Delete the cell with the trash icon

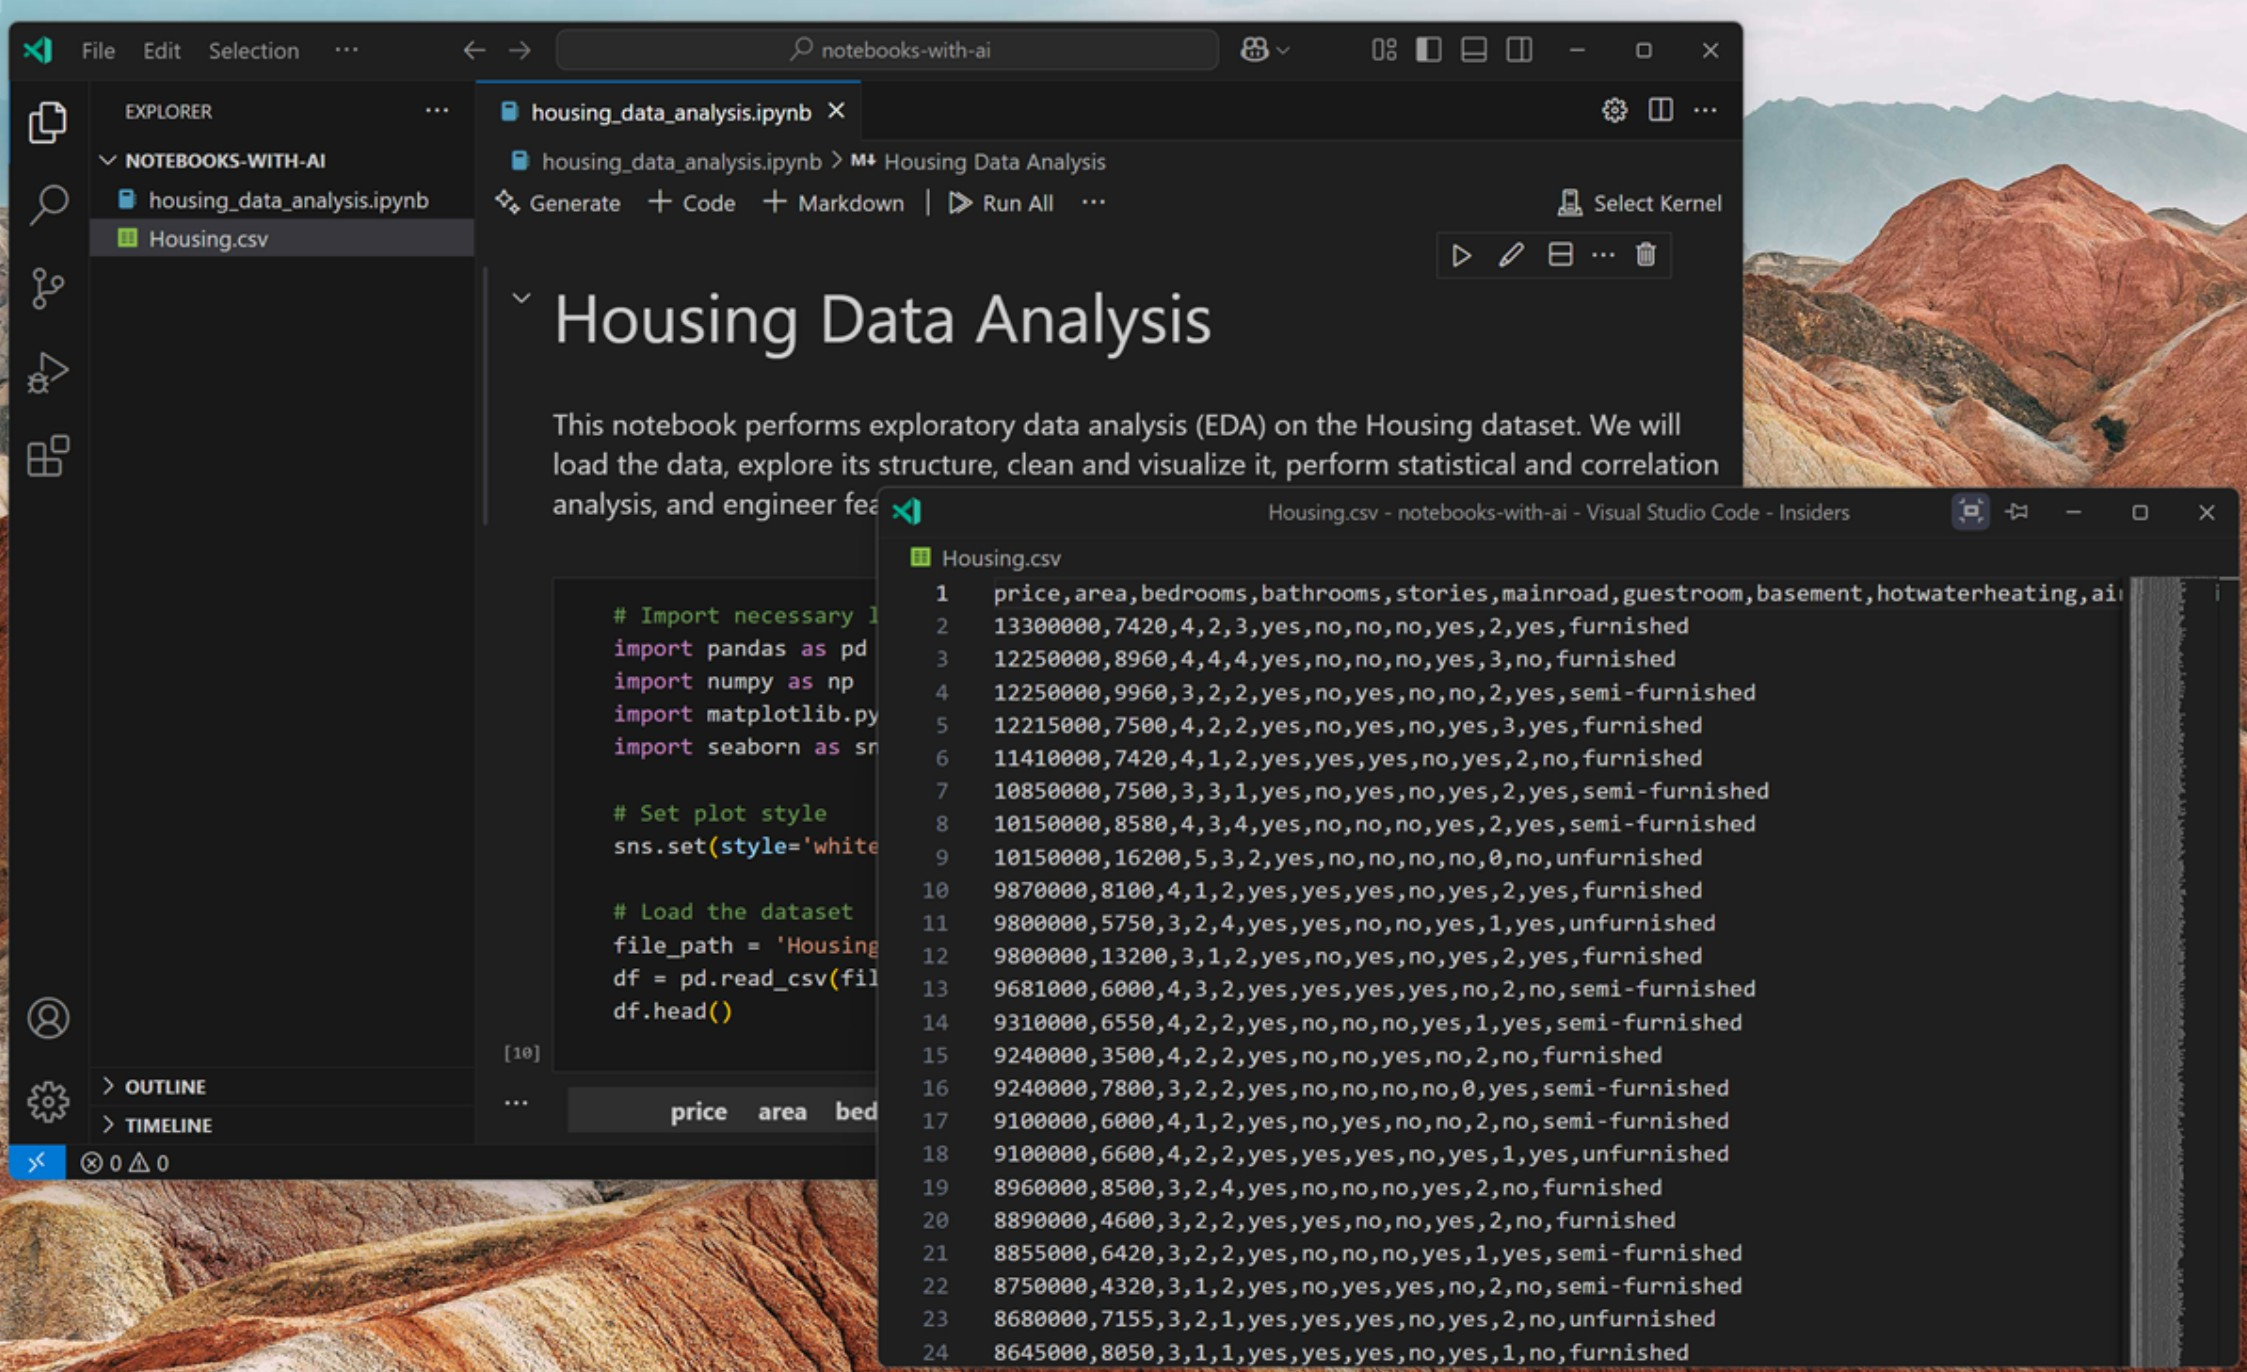[x=1646, y=256]
